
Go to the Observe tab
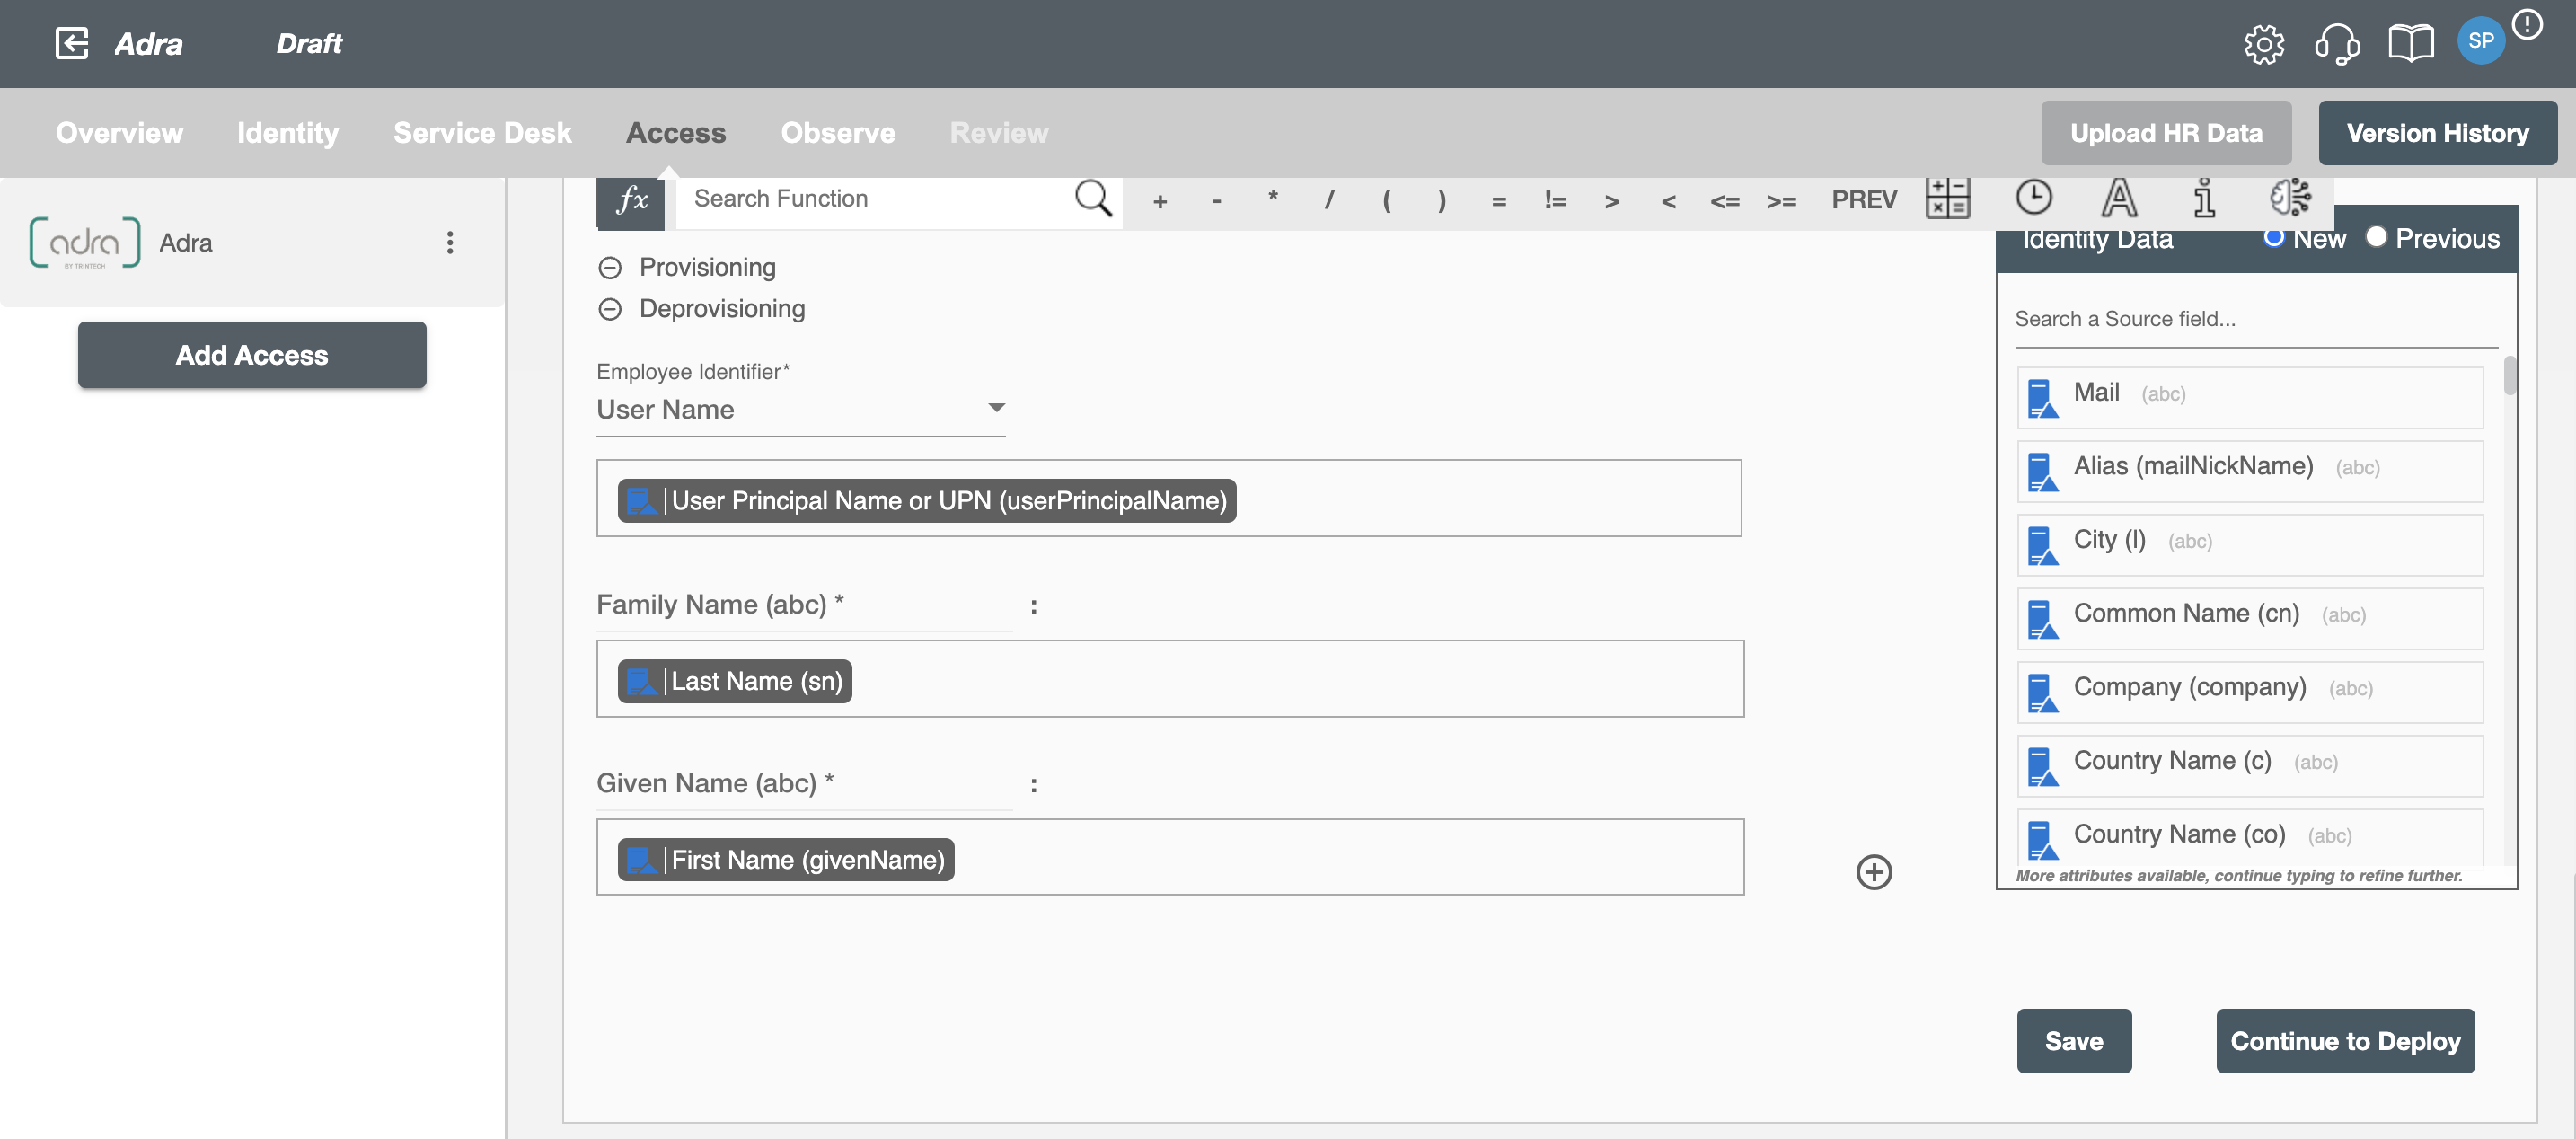tap(838, 133)
